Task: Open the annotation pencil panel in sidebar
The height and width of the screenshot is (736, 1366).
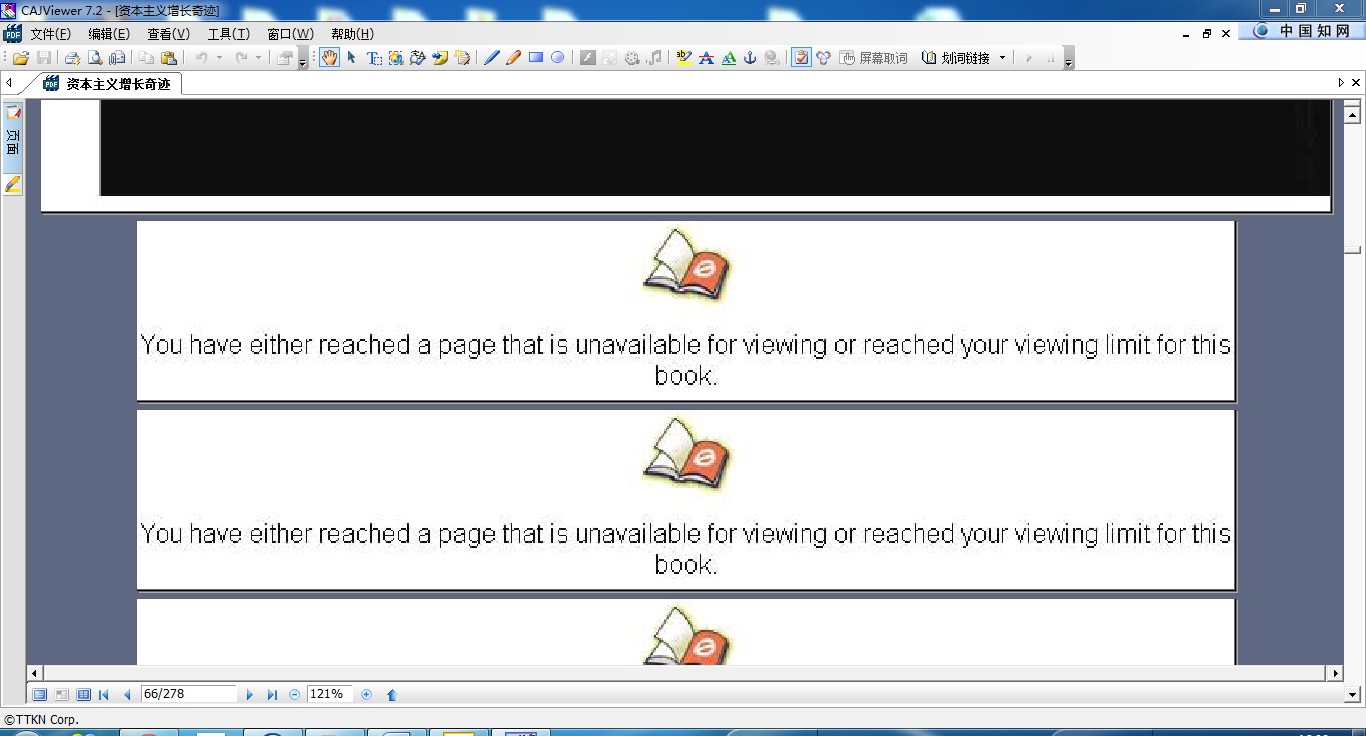Action: (x=13, y=185)
